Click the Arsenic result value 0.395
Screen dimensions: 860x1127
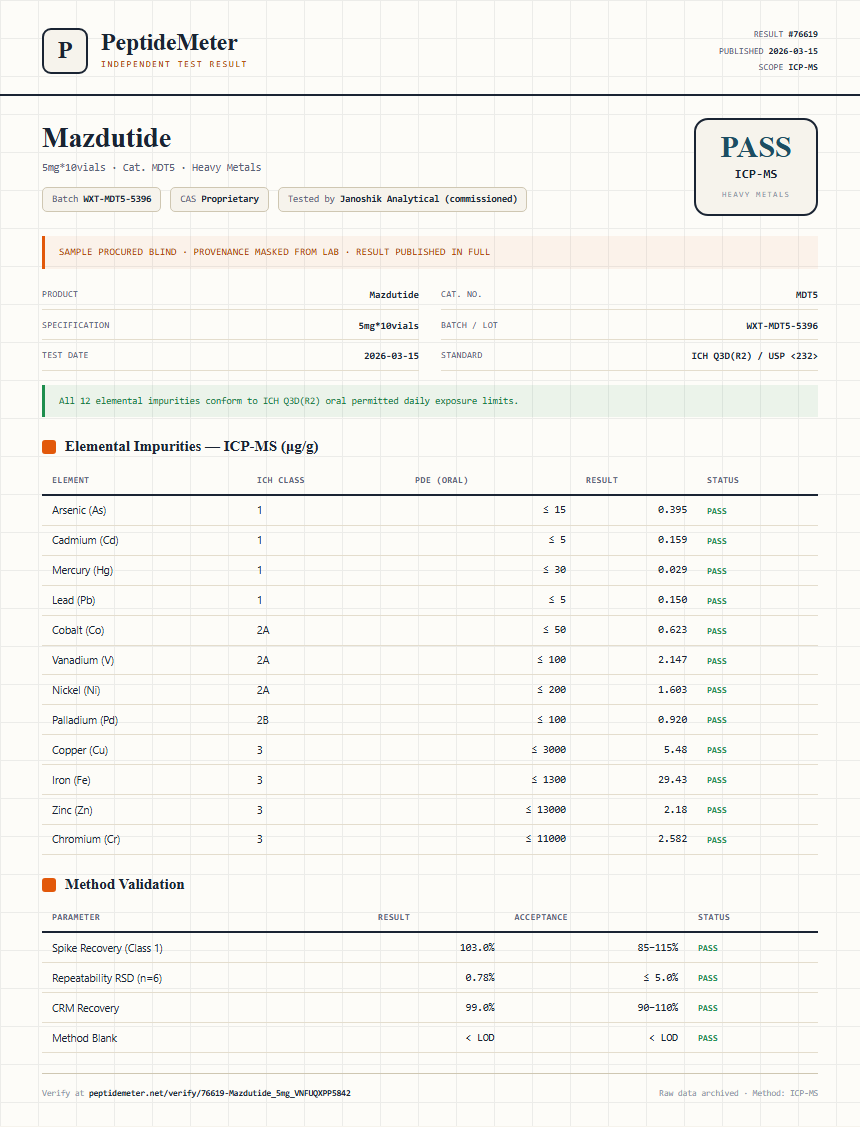pos(672,510)
